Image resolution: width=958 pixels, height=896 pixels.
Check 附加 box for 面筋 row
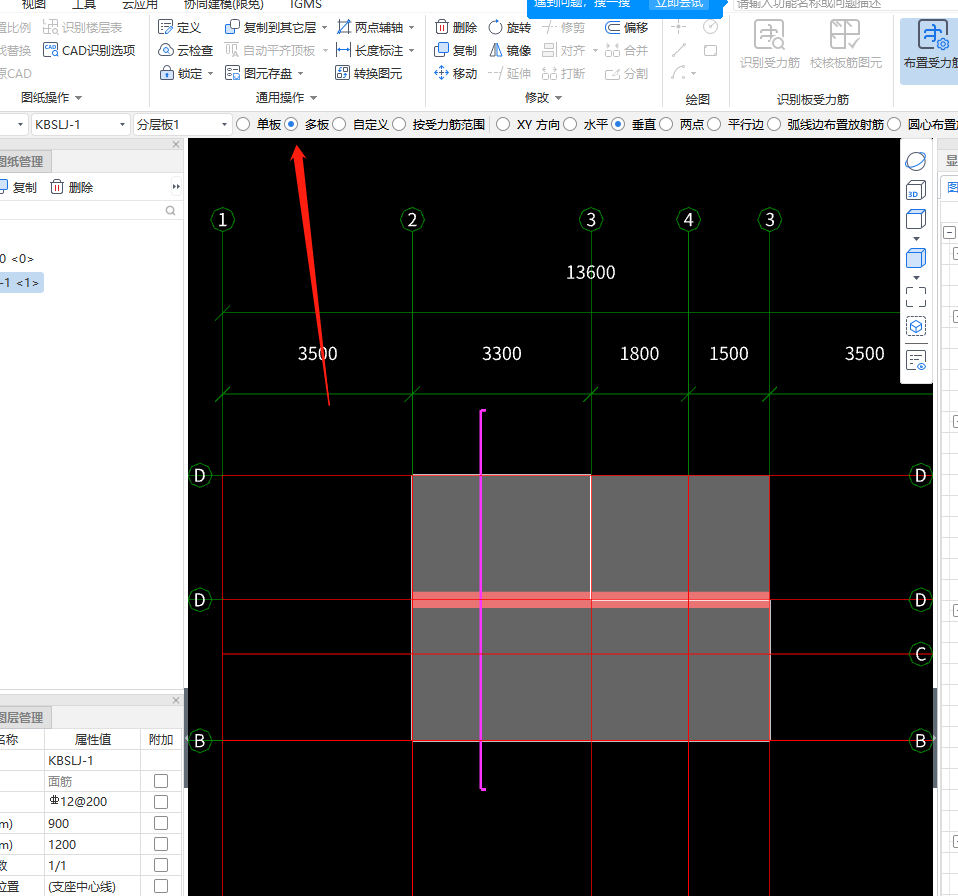[161, 781]
